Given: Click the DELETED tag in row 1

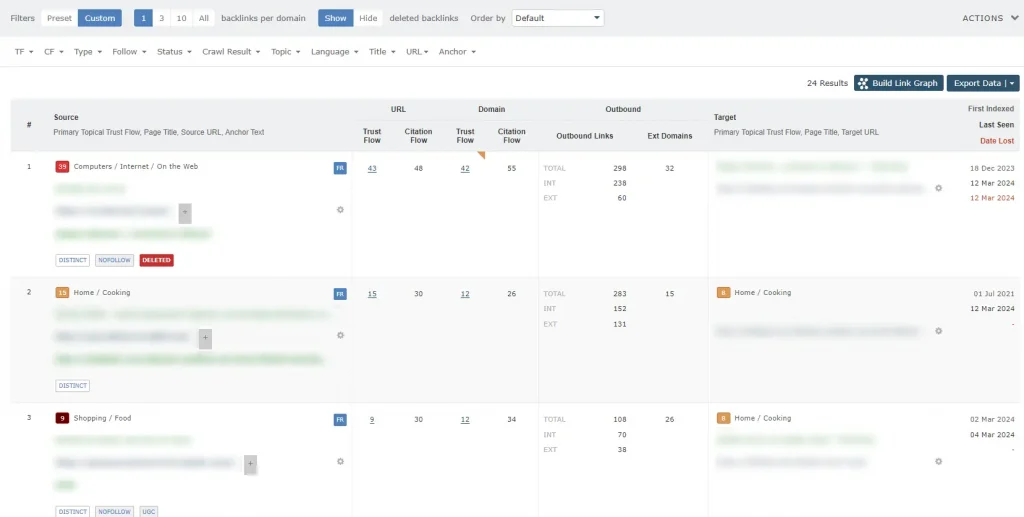Looking at the screenshot, I should (157, 260).
